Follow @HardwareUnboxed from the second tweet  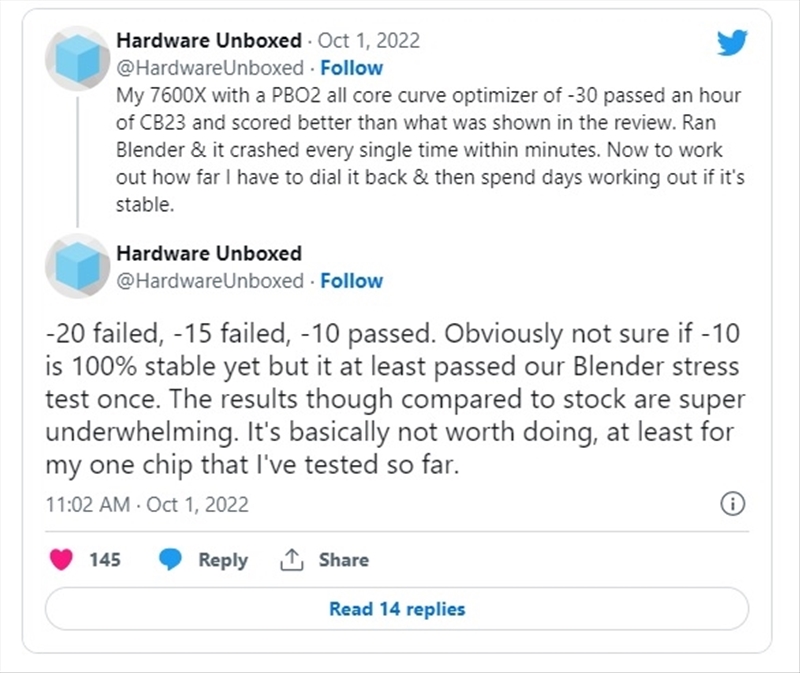pos(350,281)
